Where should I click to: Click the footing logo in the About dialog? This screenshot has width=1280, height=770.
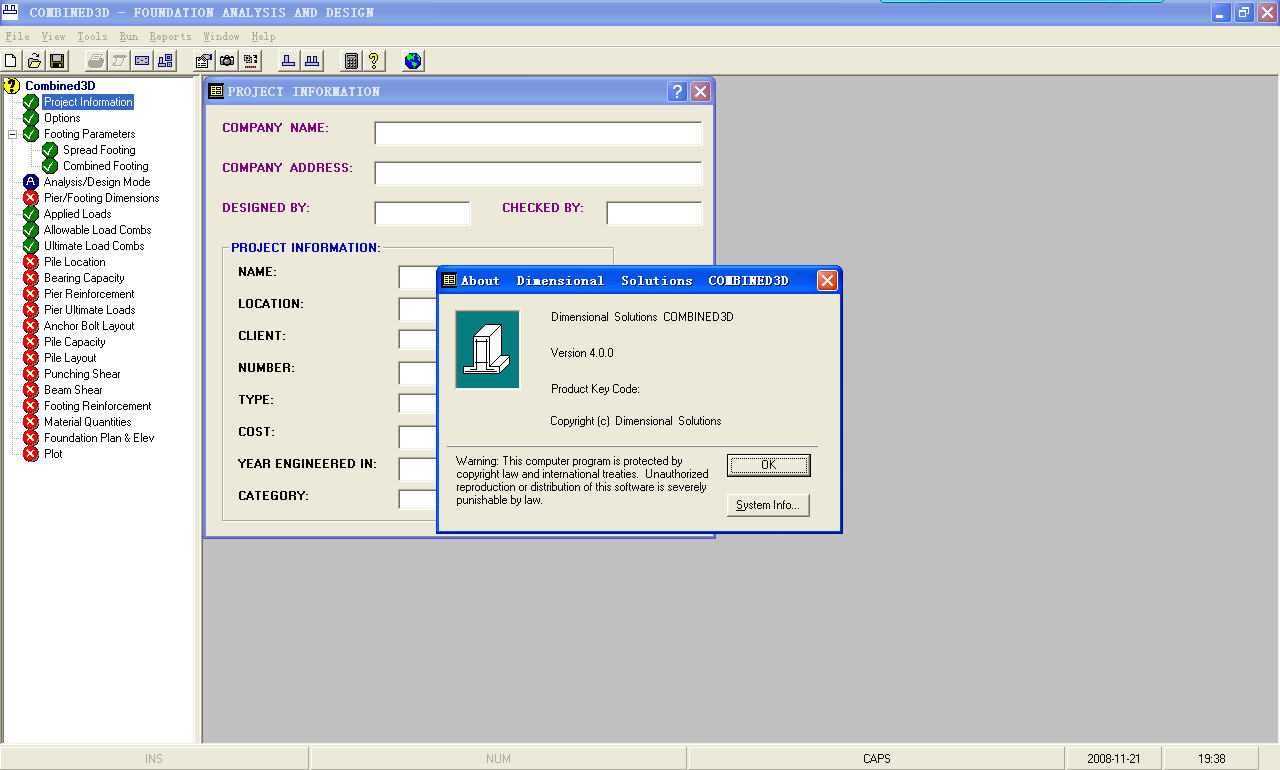tap(487, 349)
